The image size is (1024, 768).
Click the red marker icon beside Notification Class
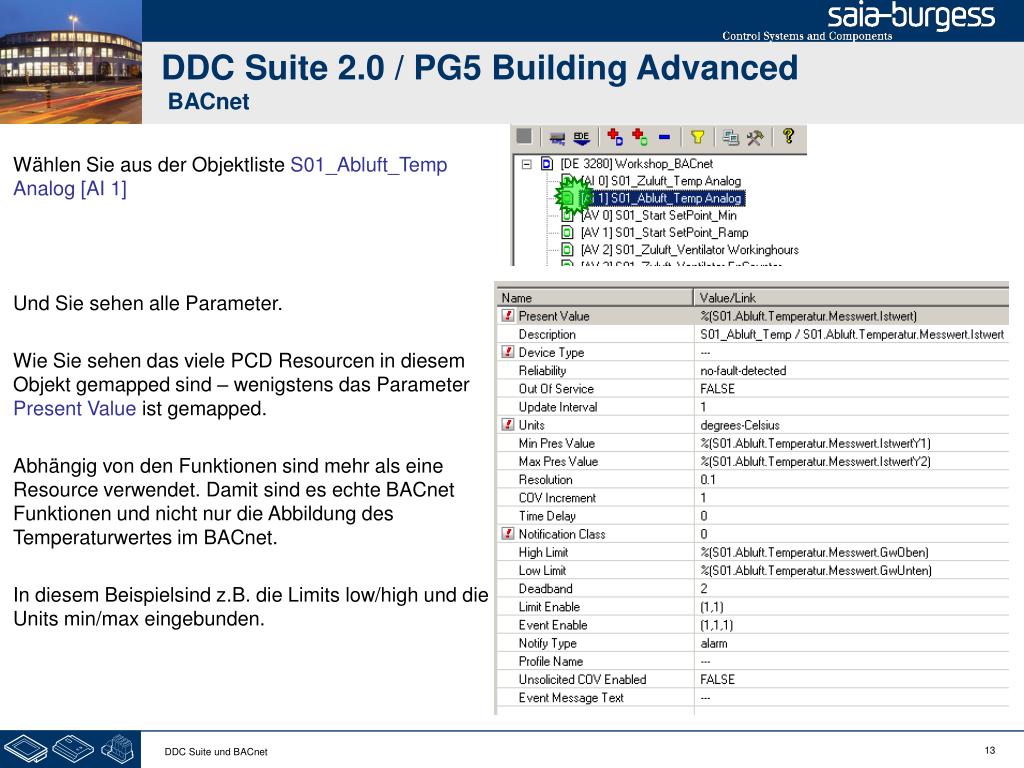(507, 534)
